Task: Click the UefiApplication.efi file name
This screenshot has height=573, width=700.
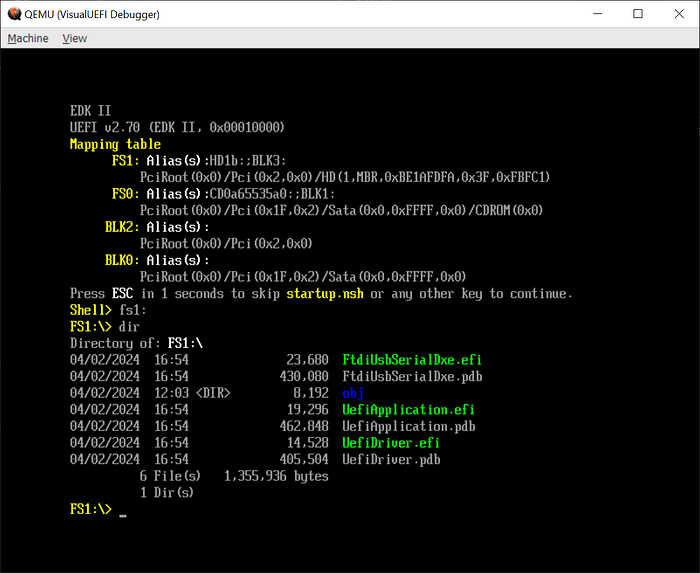Action: 408,410
